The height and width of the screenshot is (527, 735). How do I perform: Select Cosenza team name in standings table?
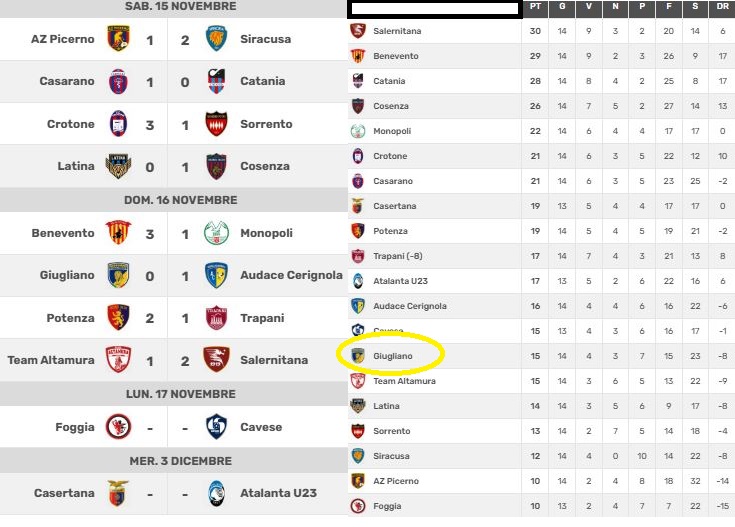point(391,106)
